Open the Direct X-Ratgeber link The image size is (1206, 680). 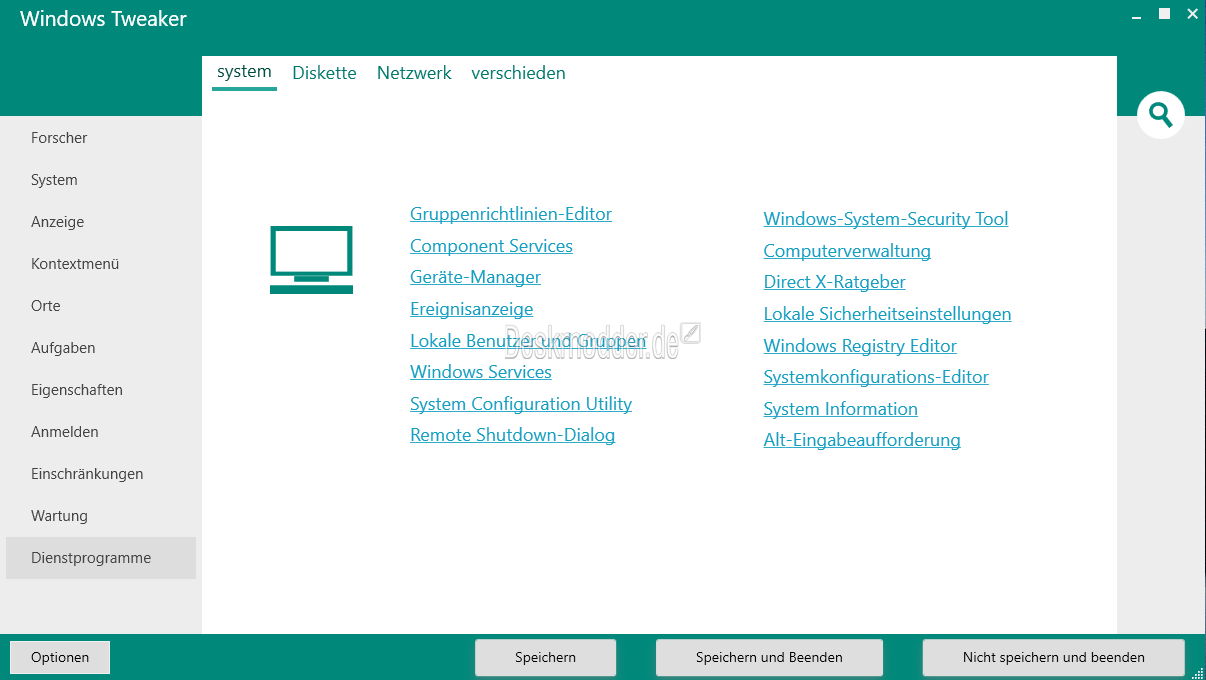[834, 282]
